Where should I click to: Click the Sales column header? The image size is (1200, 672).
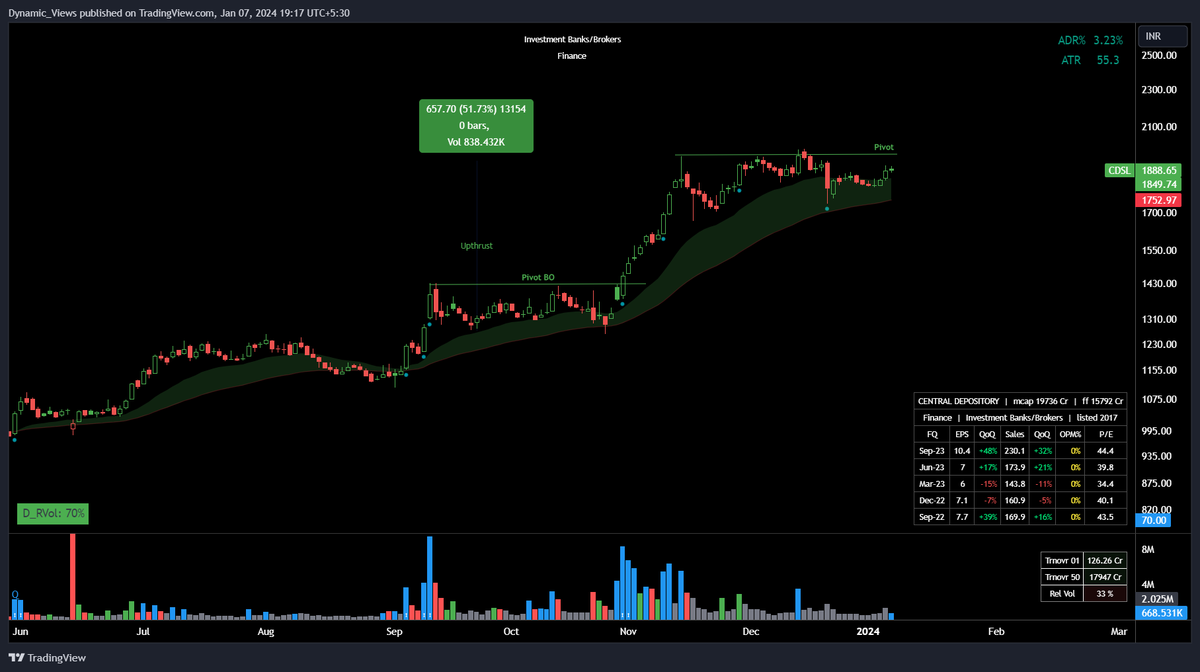pyautogui.click(x=1015, y=434)
